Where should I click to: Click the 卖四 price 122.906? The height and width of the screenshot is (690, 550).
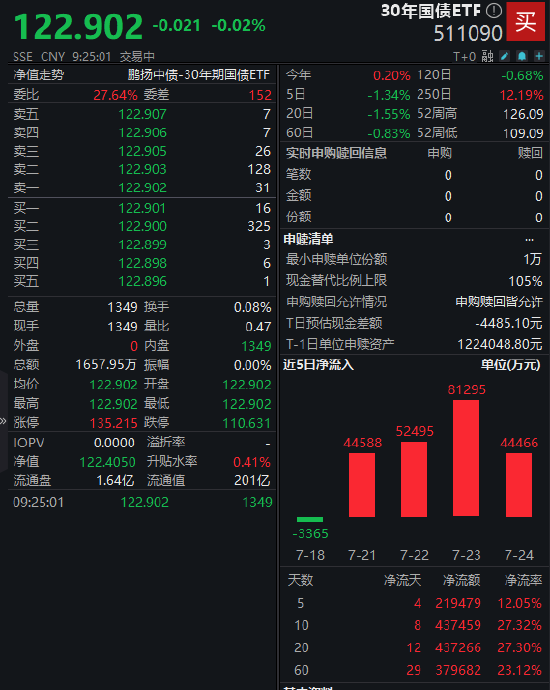tap(143, 133)
